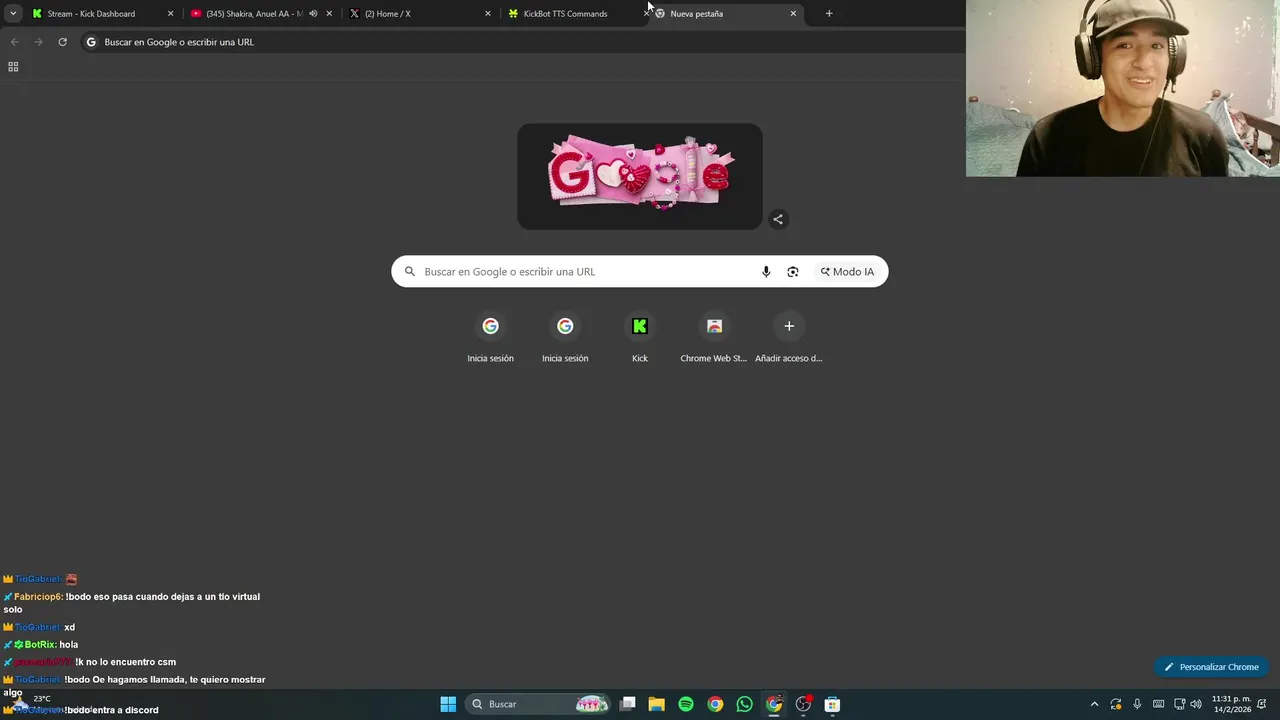Click the Modo IA button
This screenshot has width=1280, height=720.
coord(847,272)
